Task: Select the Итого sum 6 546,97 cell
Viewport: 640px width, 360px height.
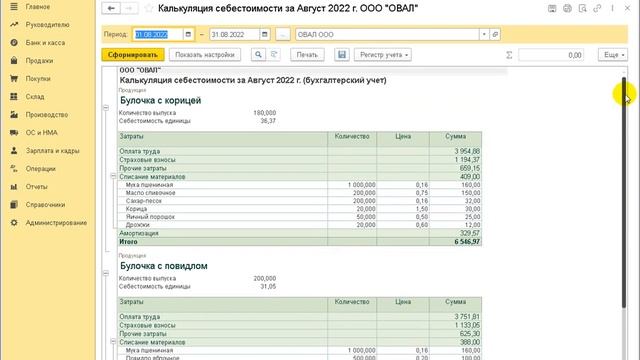Action: [456, 242]
